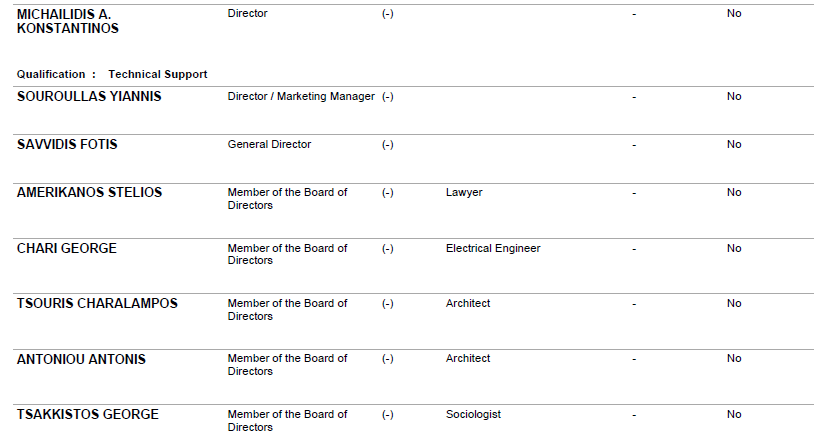This screenshot has height=434, width=828.
Task: Click the Sociologist profession text
Action: [473, 414]
